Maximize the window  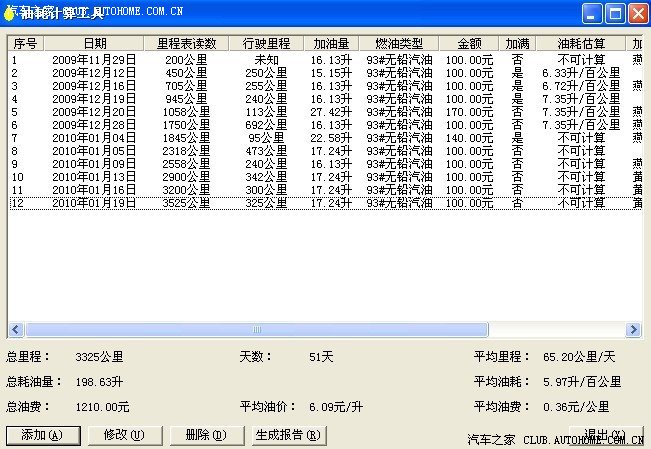[615, 13]
